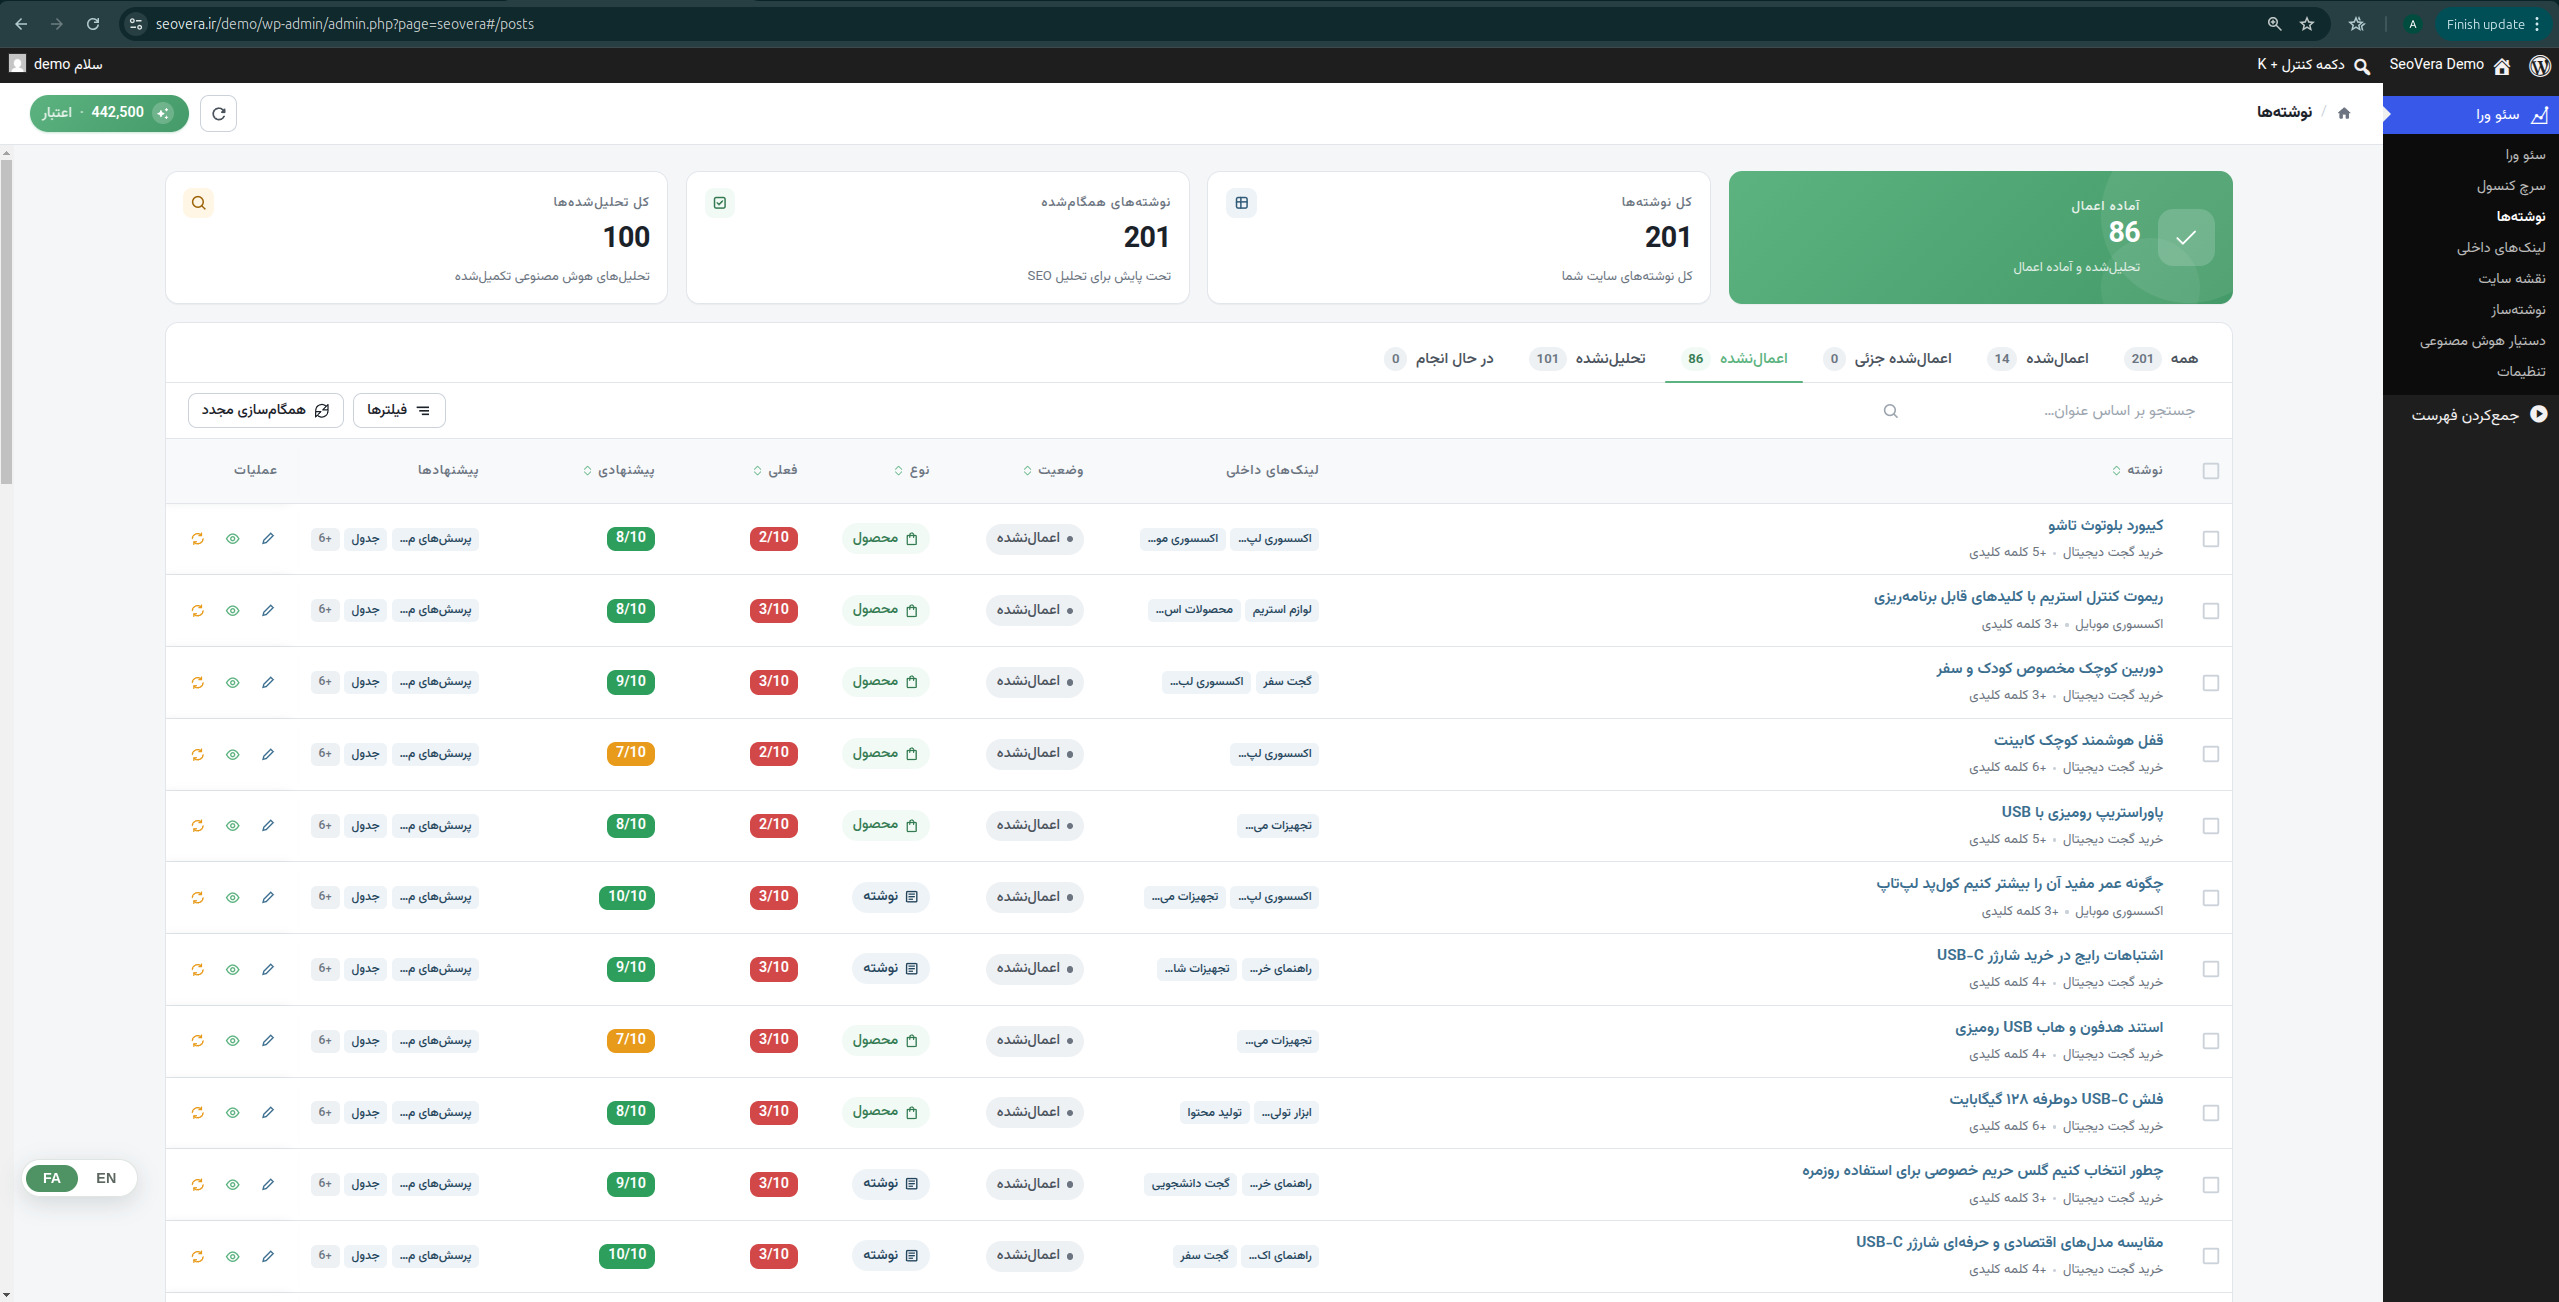Click edit pencil for کیبورد بلوتوث تاشو row
The height and width of the screenshot is (1302, 2559).
coord(267,538)
